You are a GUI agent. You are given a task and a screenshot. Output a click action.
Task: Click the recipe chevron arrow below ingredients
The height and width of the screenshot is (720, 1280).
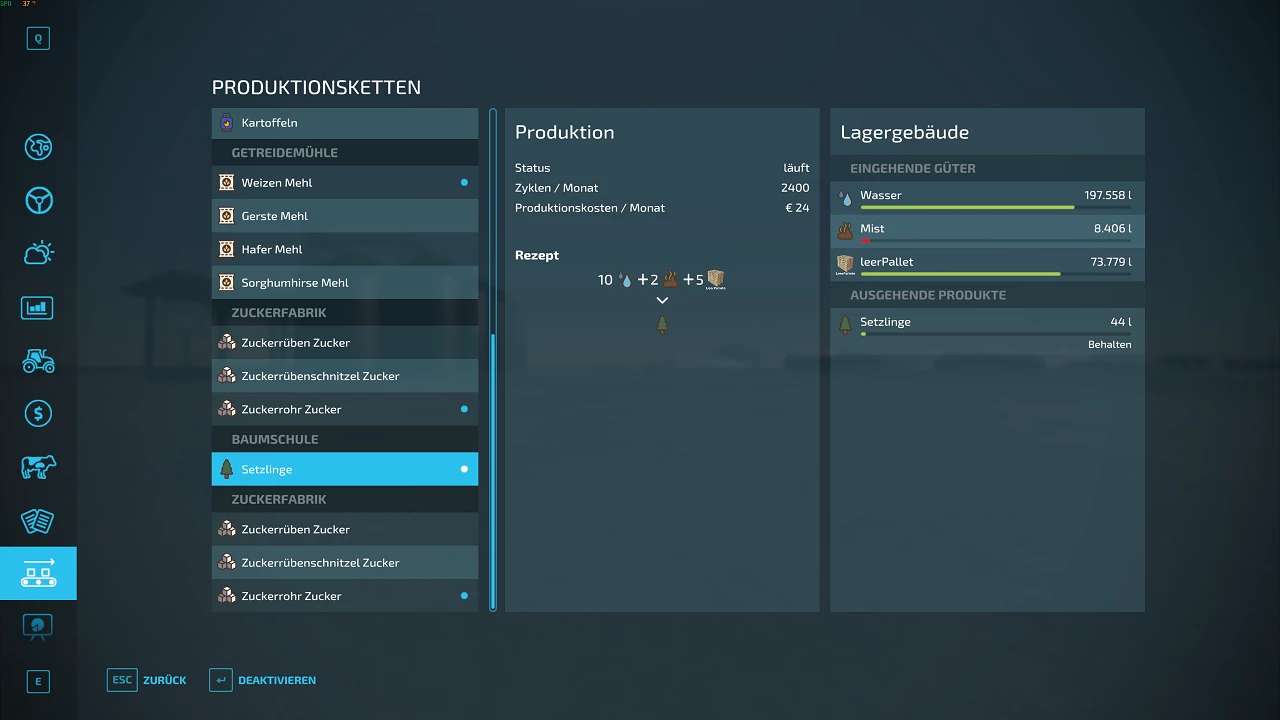(x=662, y=300)
